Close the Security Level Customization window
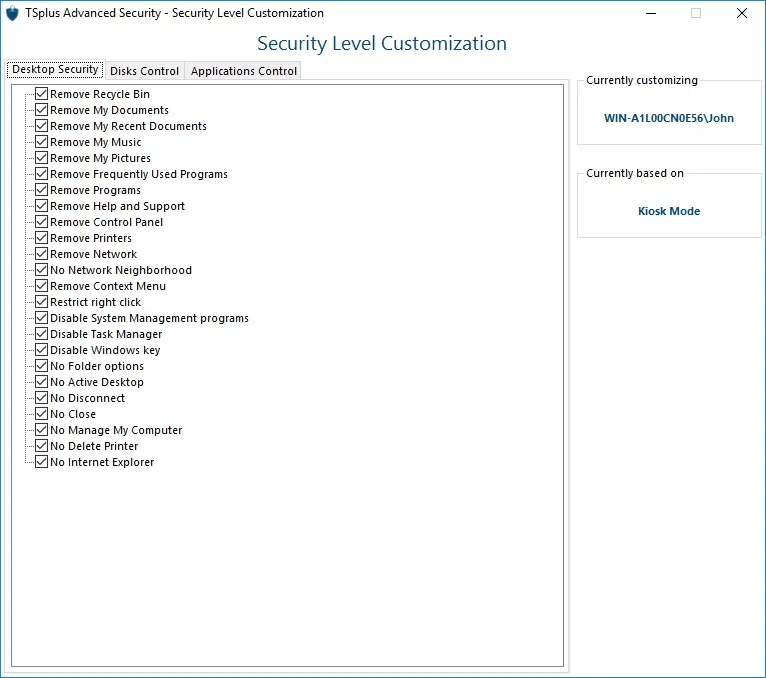 pyautogui.click(x=742, y=13)
